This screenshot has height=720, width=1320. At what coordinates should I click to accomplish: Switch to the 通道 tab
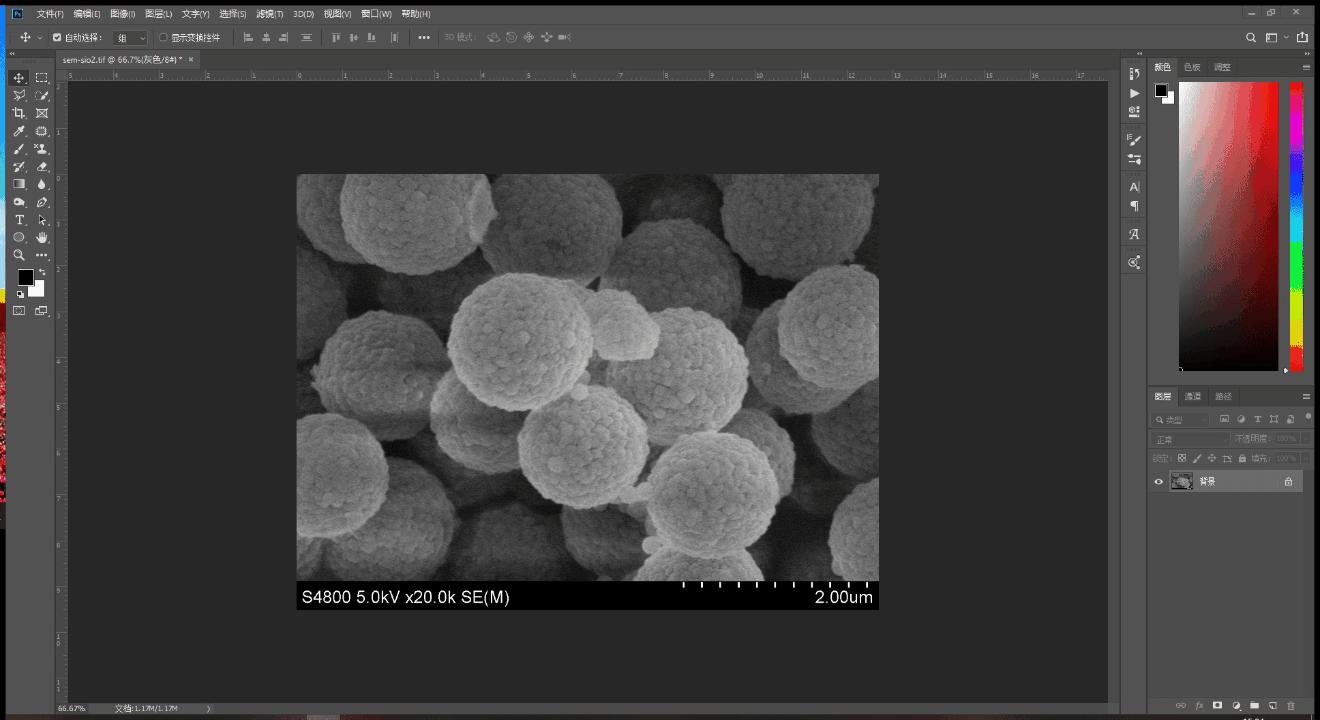(1193, 396)
